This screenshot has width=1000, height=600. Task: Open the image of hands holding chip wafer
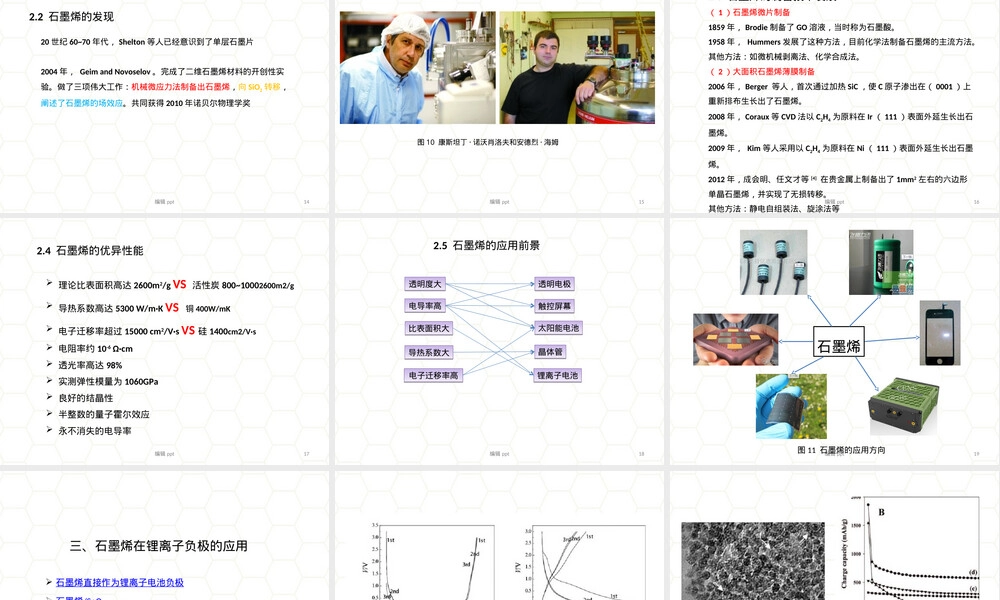click(x=735, y=339)
